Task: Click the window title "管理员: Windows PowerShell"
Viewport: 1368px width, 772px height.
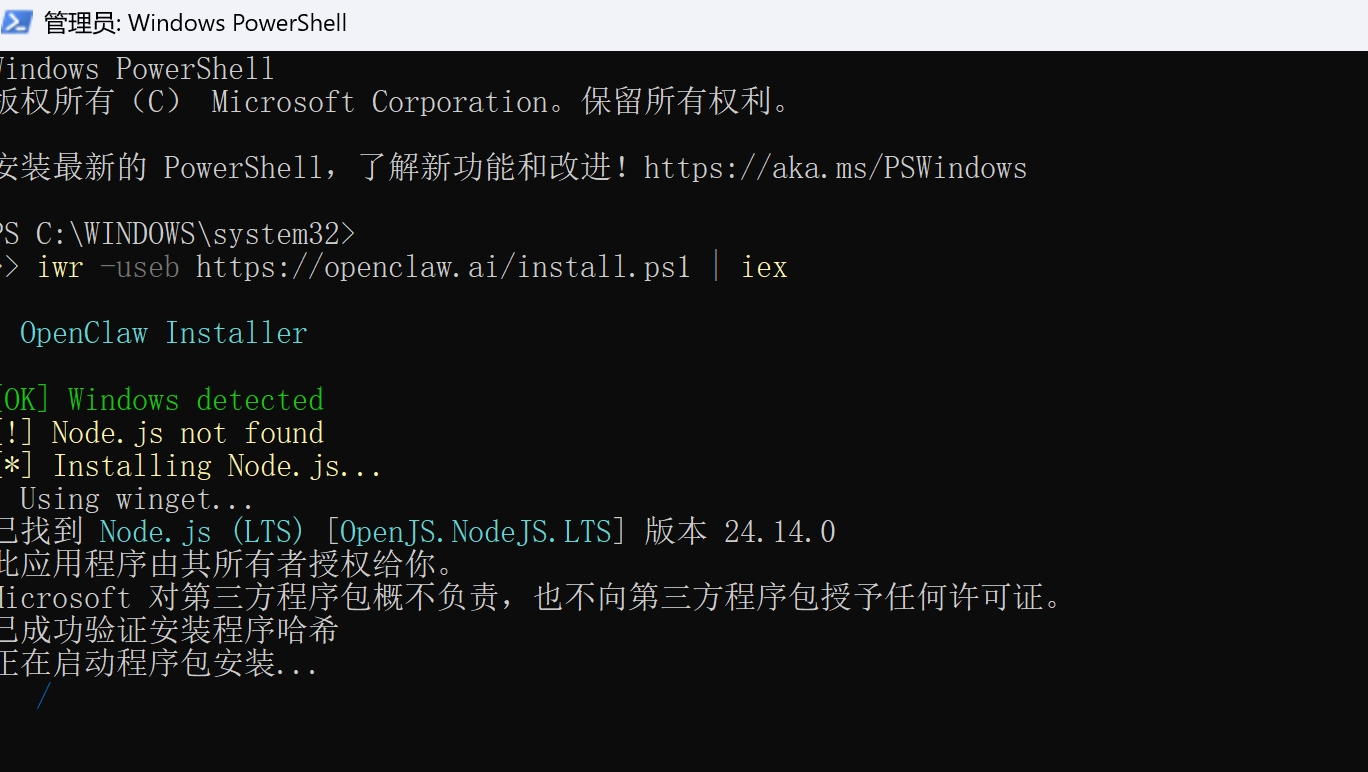Action: [196, 23]
